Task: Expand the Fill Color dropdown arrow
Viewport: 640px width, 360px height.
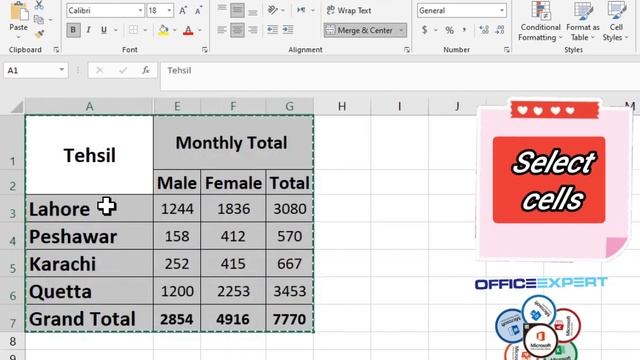Action: click(175, 30)
